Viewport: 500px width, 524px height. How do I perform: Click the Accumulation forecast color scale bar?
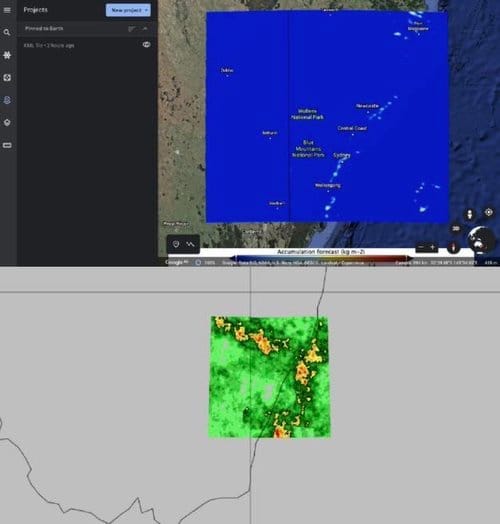click(321, 258)
